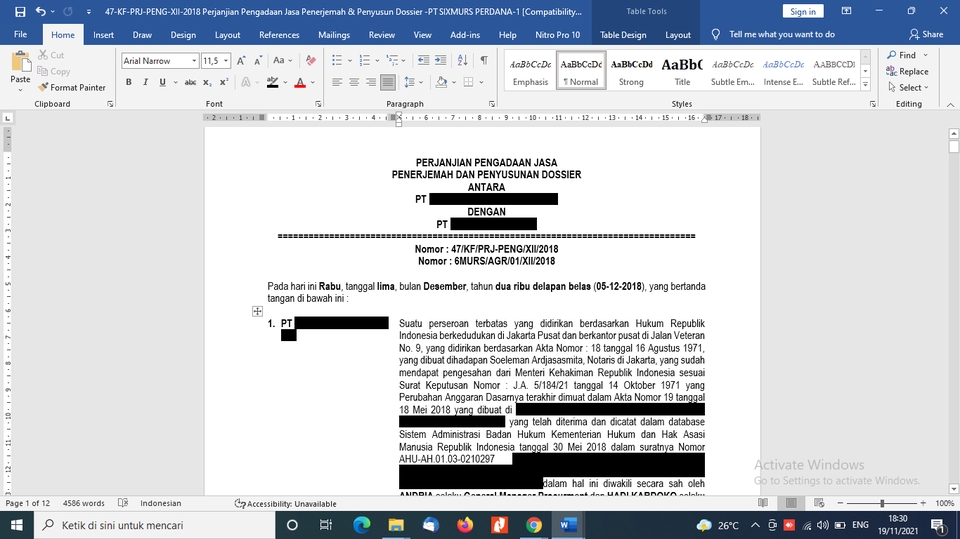Toggle superscript formatting
Image resolution: width=960 pixels, height=539 pixels.
(224, 82)
